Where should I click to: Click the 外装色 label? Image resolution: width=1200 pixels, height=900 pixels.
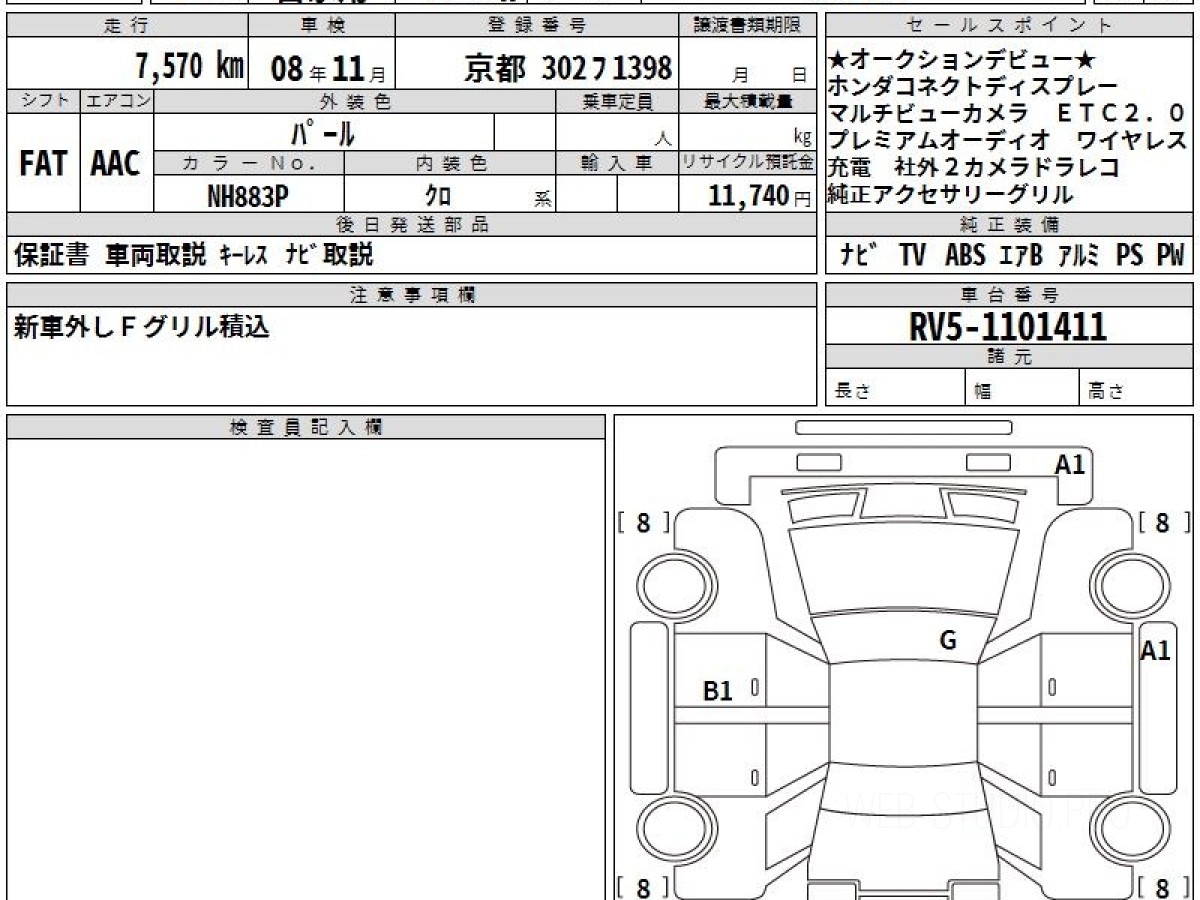coord(355,102)
